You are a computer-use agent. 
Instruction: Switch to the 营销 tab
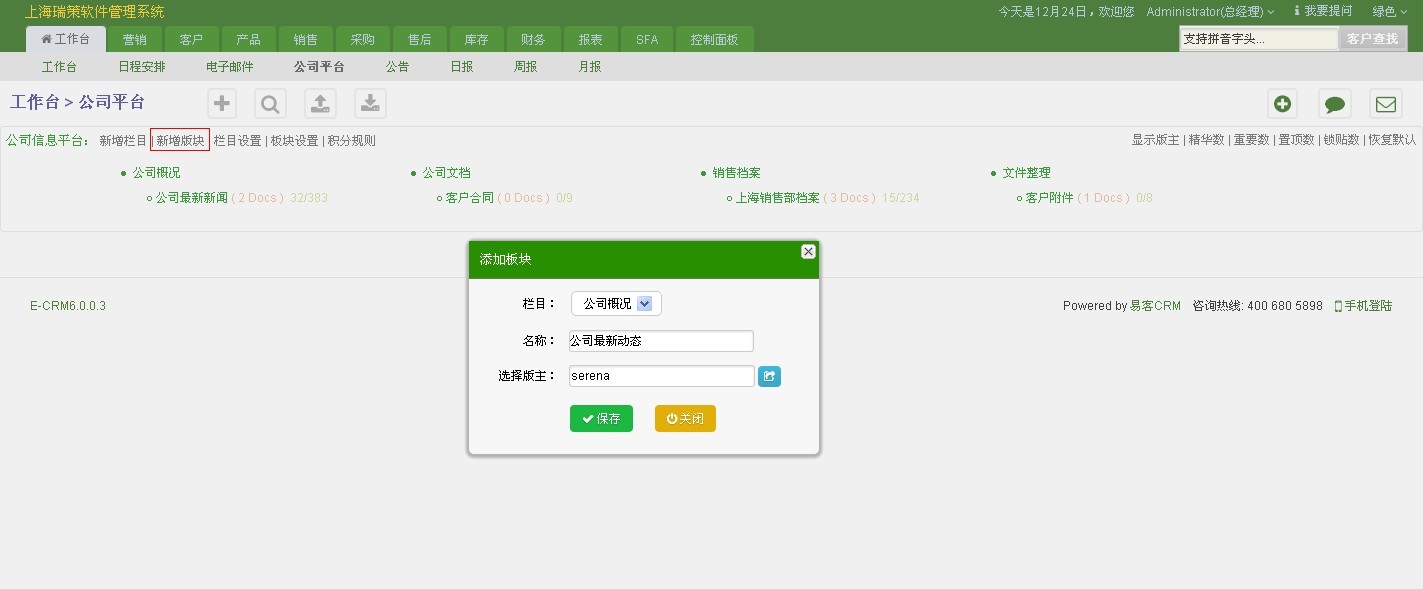[x=135, y=39]
